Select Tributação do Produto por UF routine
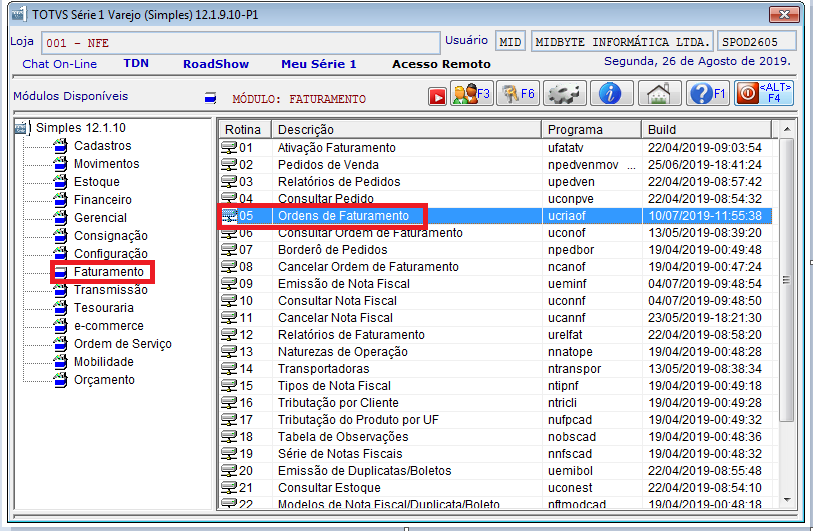This screenshot has height=531, width=813. click(x=496, y=420)
